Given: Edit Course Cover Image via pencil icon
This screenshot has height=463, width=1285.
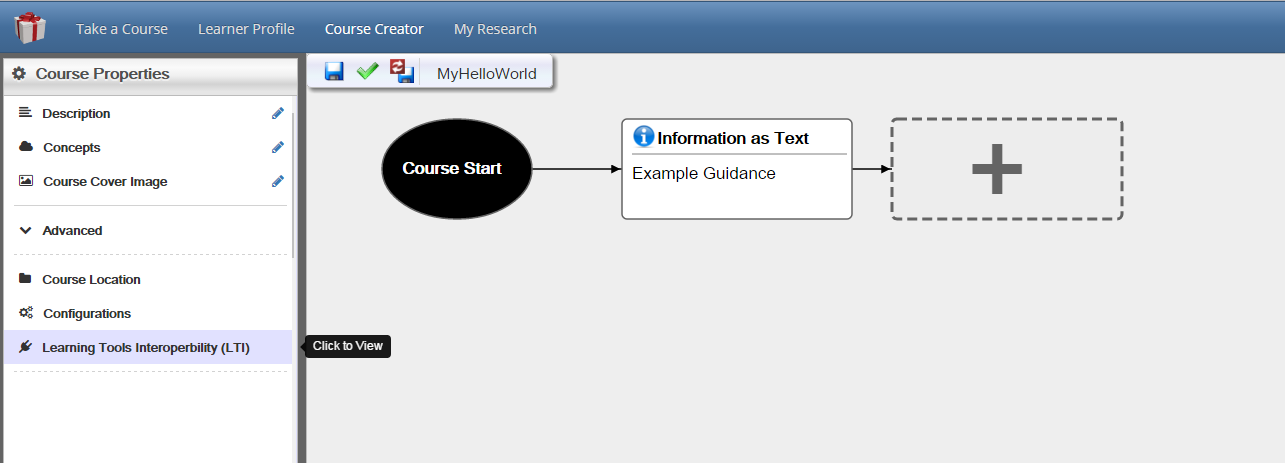Looking at the screenshot, I should click(x=278, y=182).
